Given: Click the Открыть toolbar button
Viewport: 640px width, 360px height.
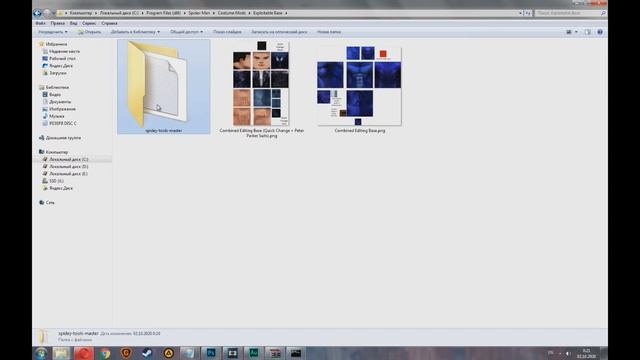Looking at the screenshot, I should 89,32.
